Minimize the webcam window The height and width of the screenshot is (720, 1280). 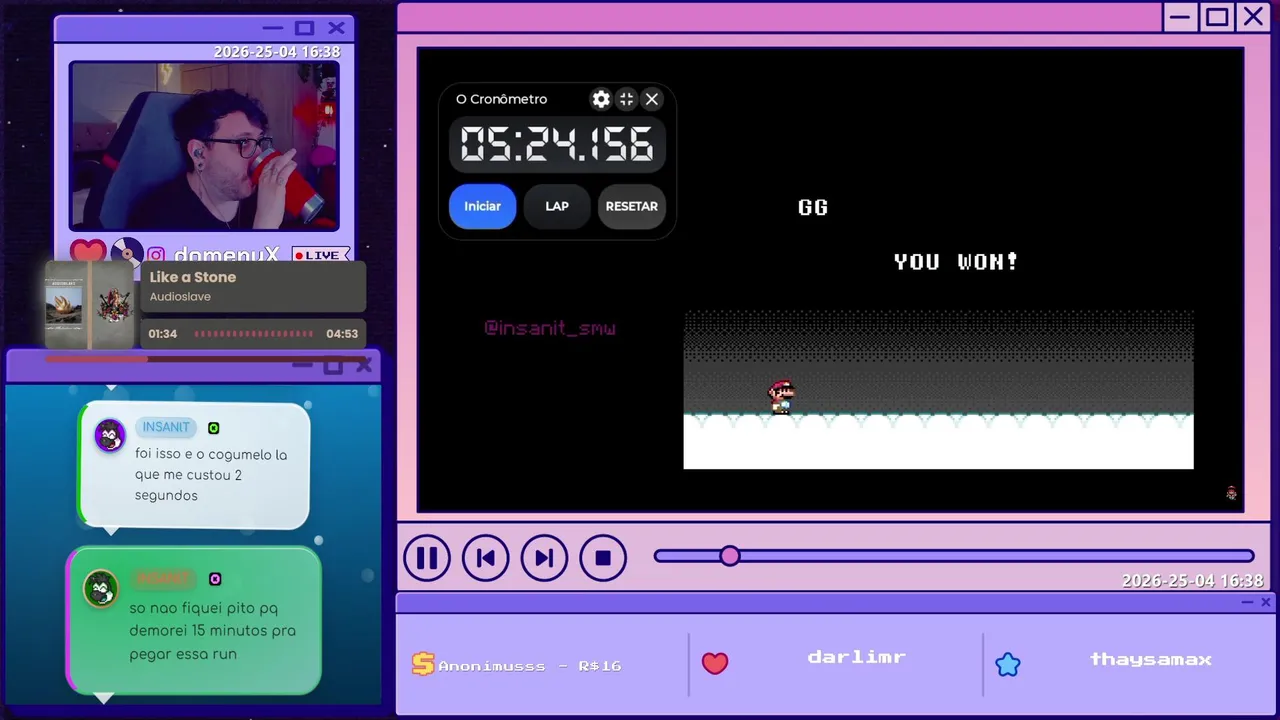[272, 28]
